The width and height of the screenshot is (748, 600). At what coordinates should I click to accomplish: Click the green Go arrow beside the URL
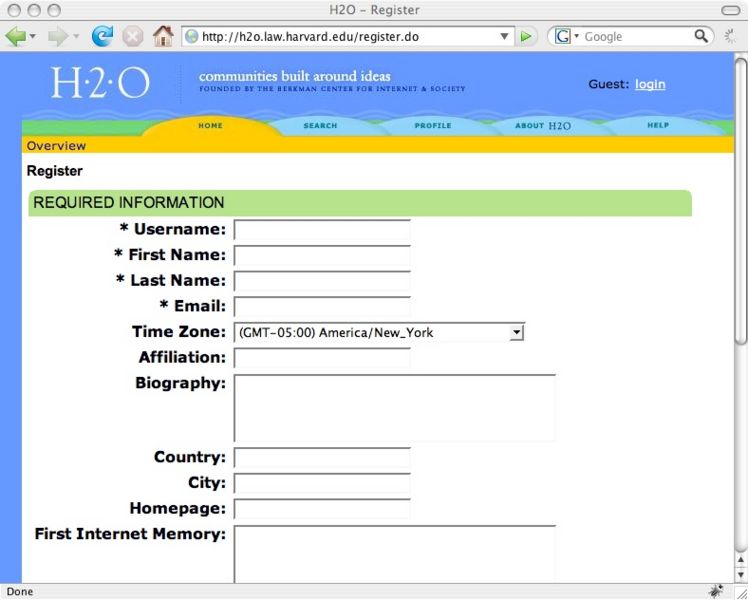tap(527, 36)
